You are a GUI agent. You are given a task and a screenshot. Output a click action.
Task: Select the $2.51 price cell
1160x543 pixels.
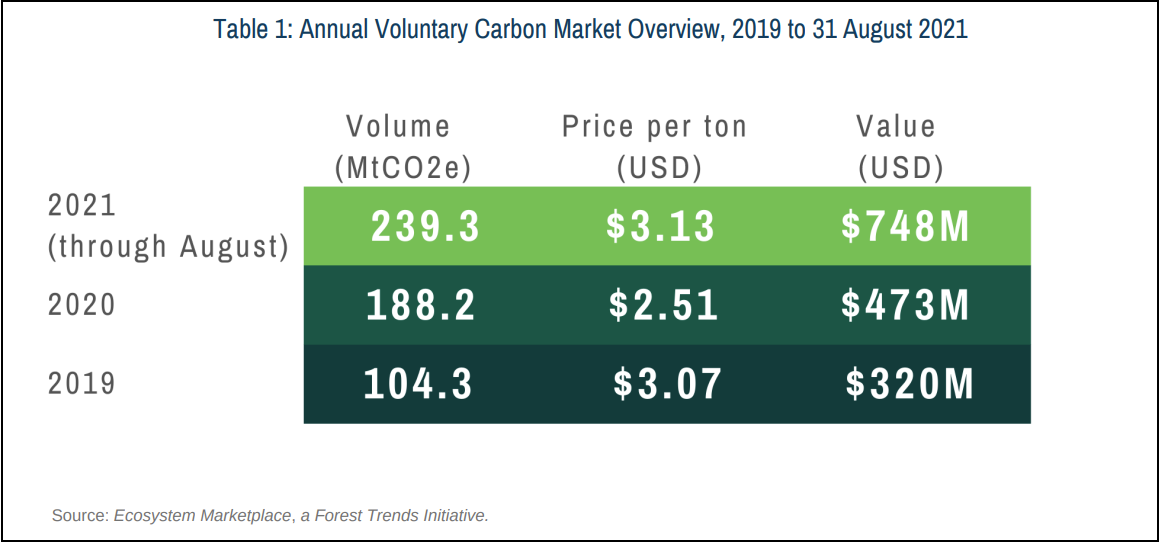tap(664, 305)
